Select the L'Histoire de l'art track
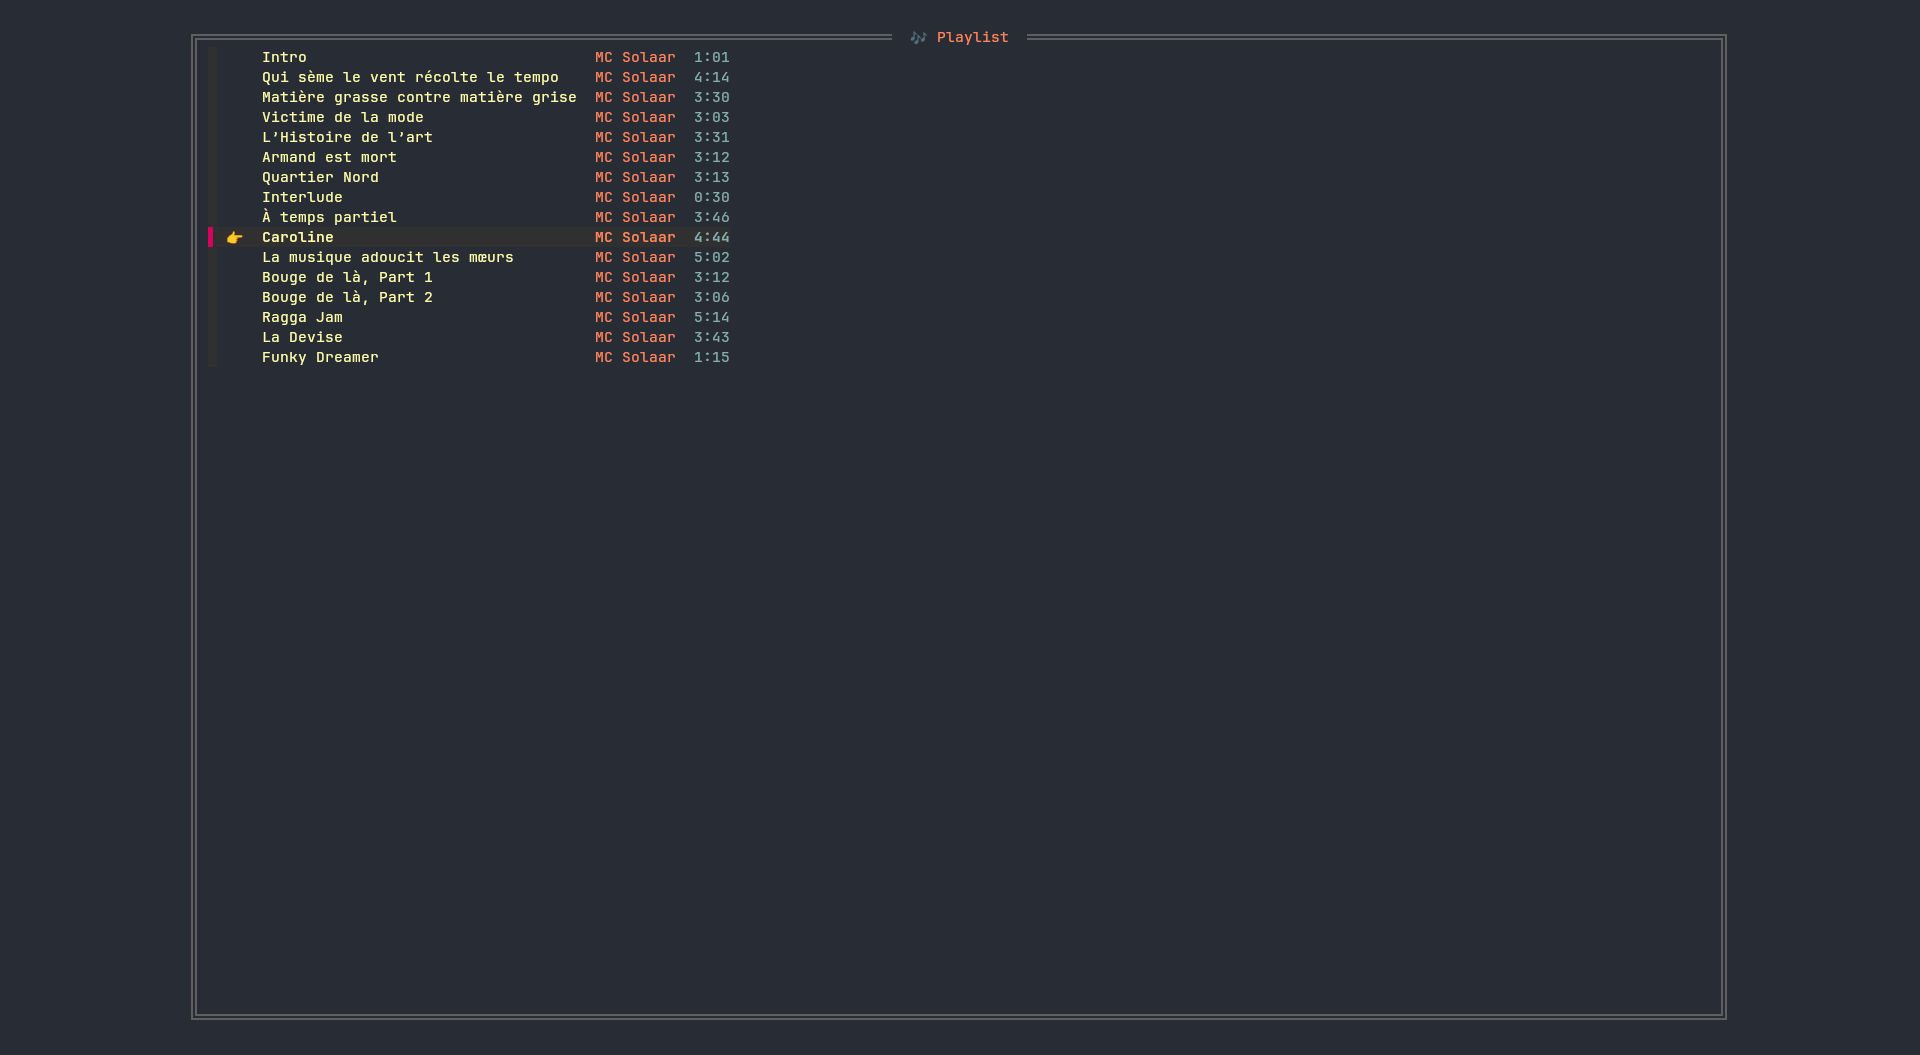Image resolution: width=1920 pixels, height=1055 pixels. pyautogui.click(x=347, y=138)
